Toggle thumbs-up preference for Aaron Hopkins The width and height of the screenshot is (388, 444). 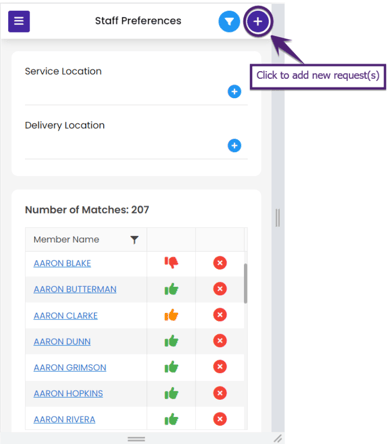click(171, 393)
